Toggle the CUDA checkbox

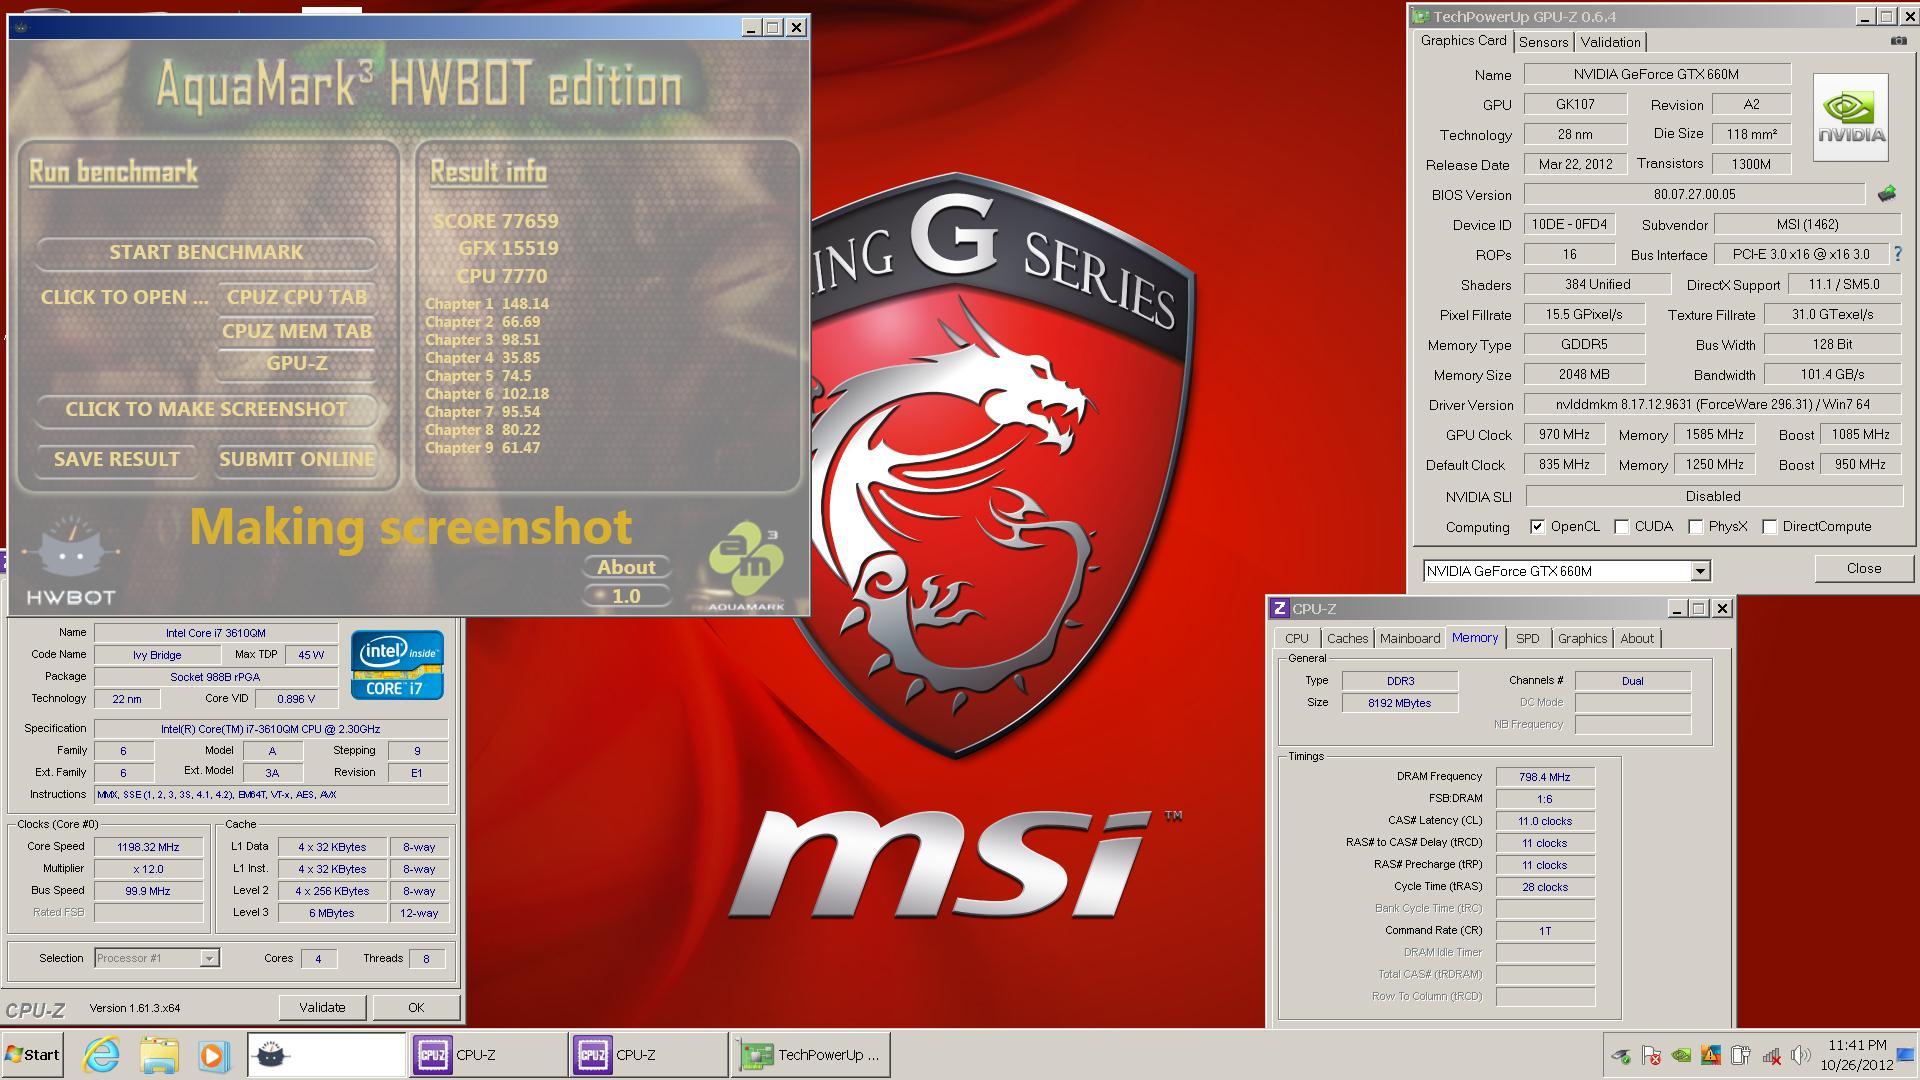coord(1621,527)
